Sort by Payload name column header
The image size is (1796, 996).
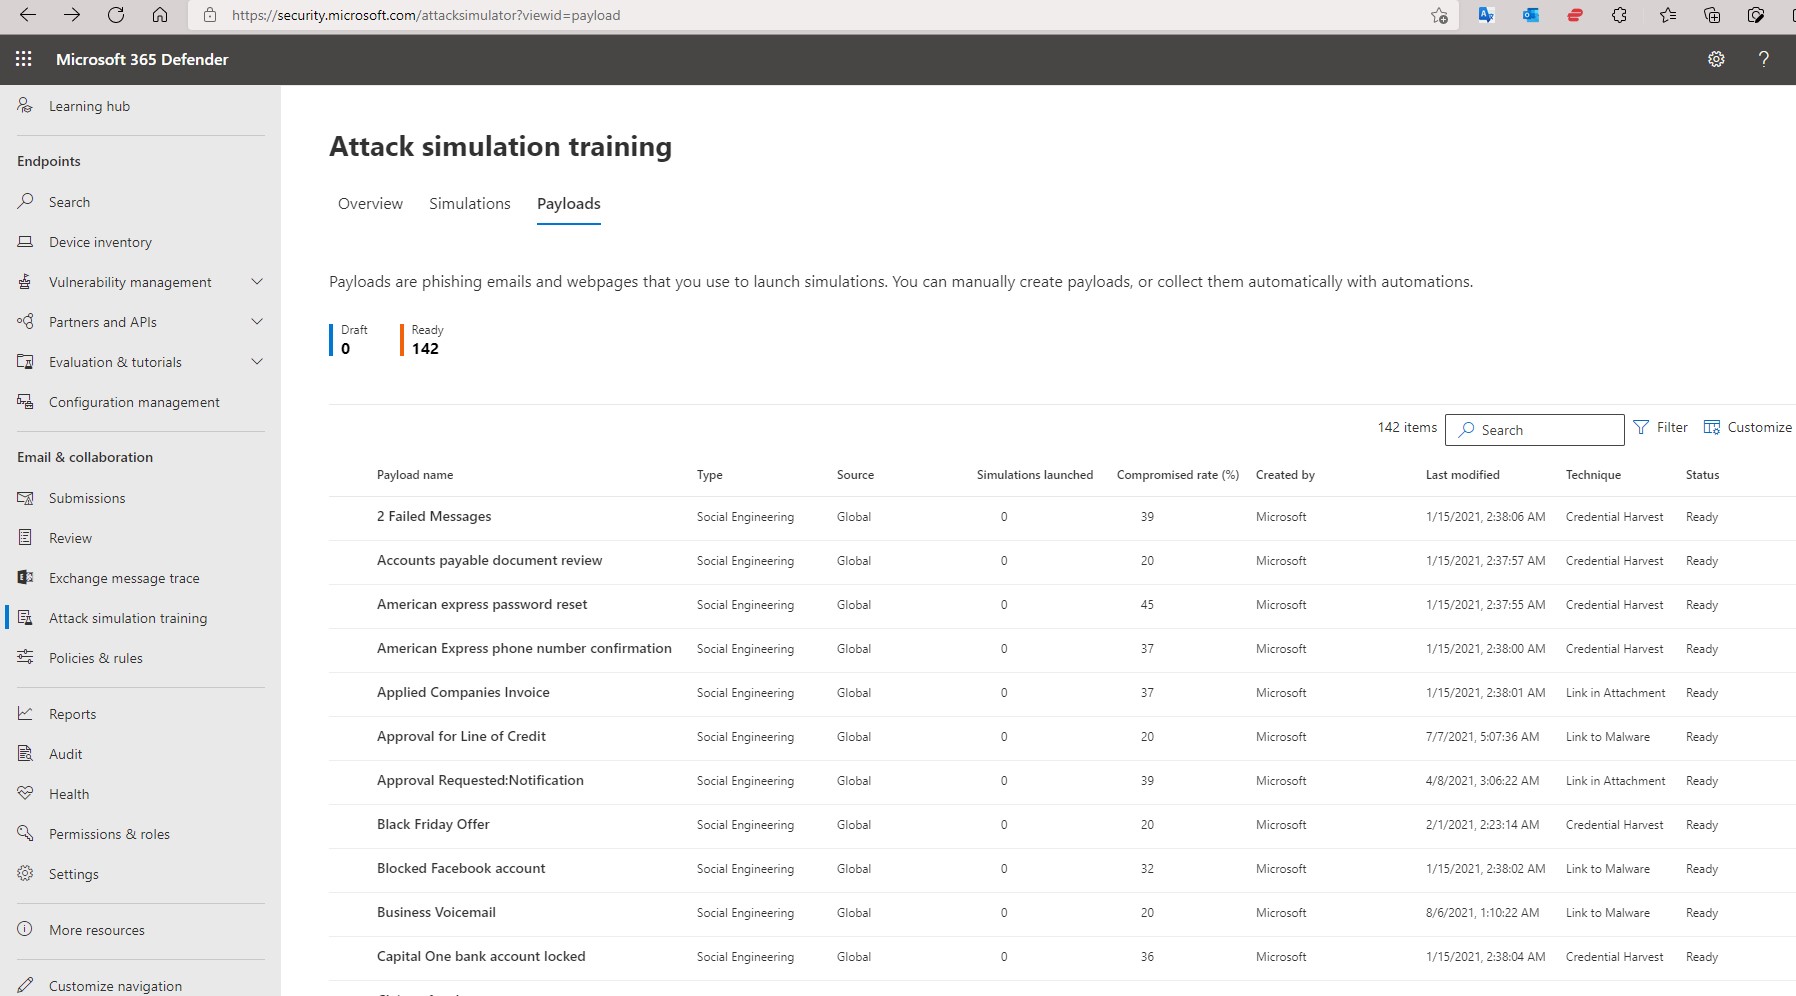[x=415, y=475]
